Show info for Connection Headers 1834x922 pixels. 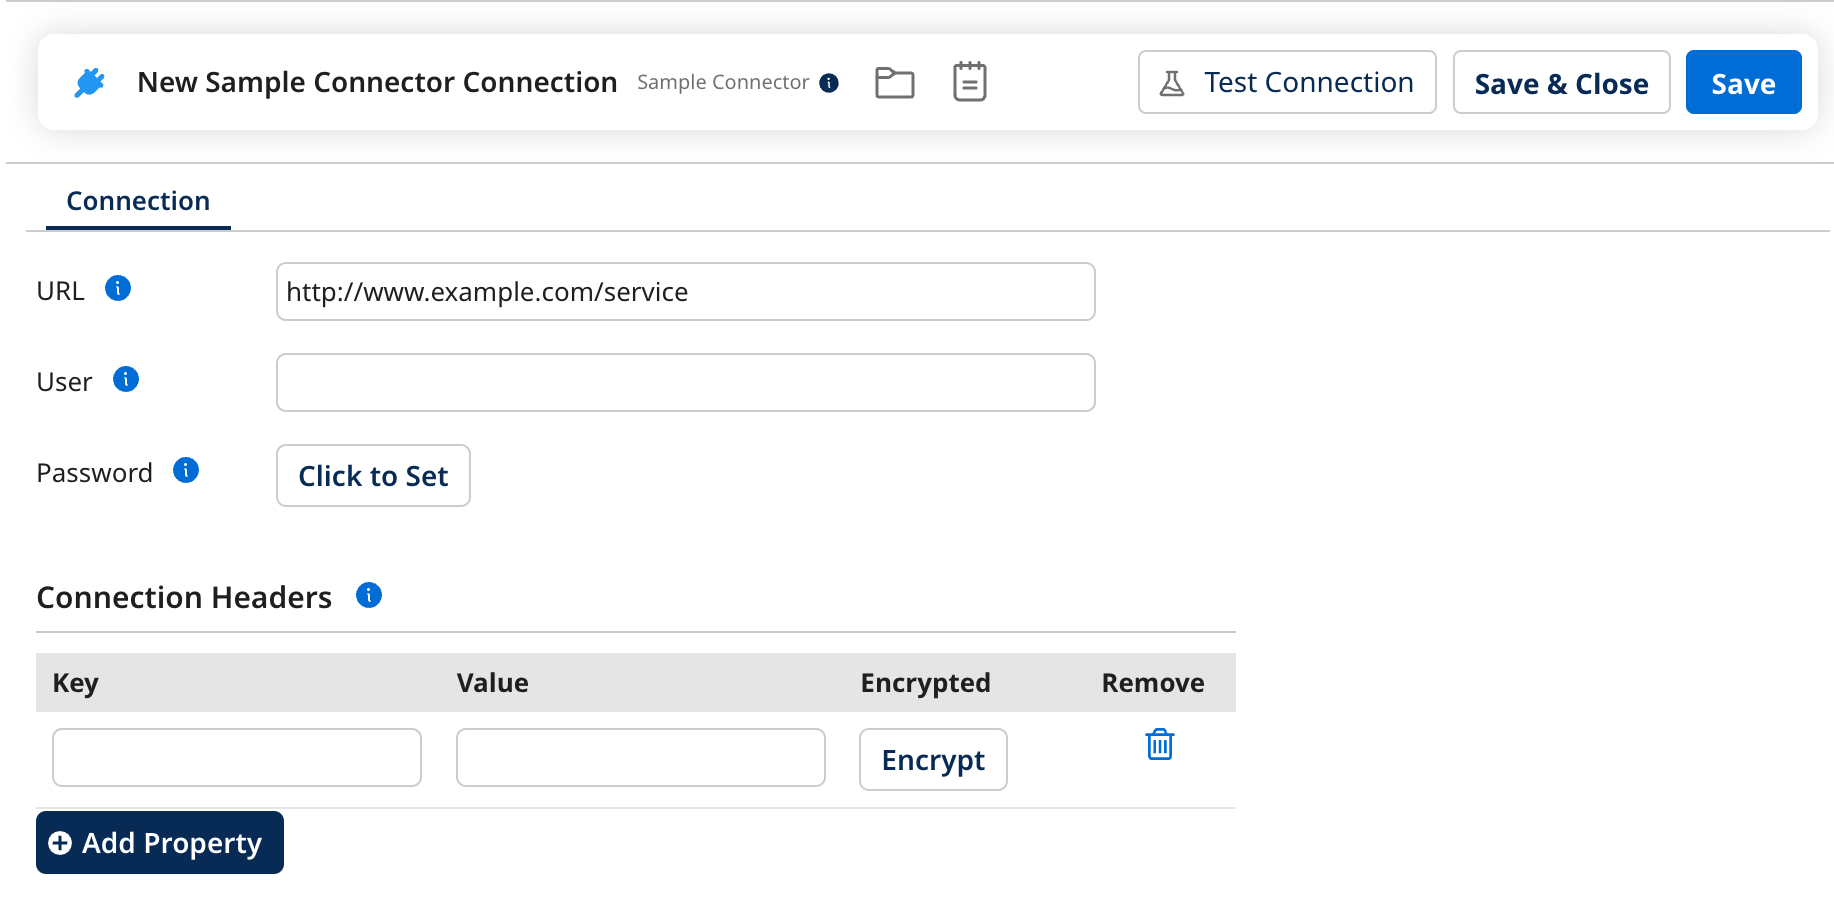tap(368, 595)
